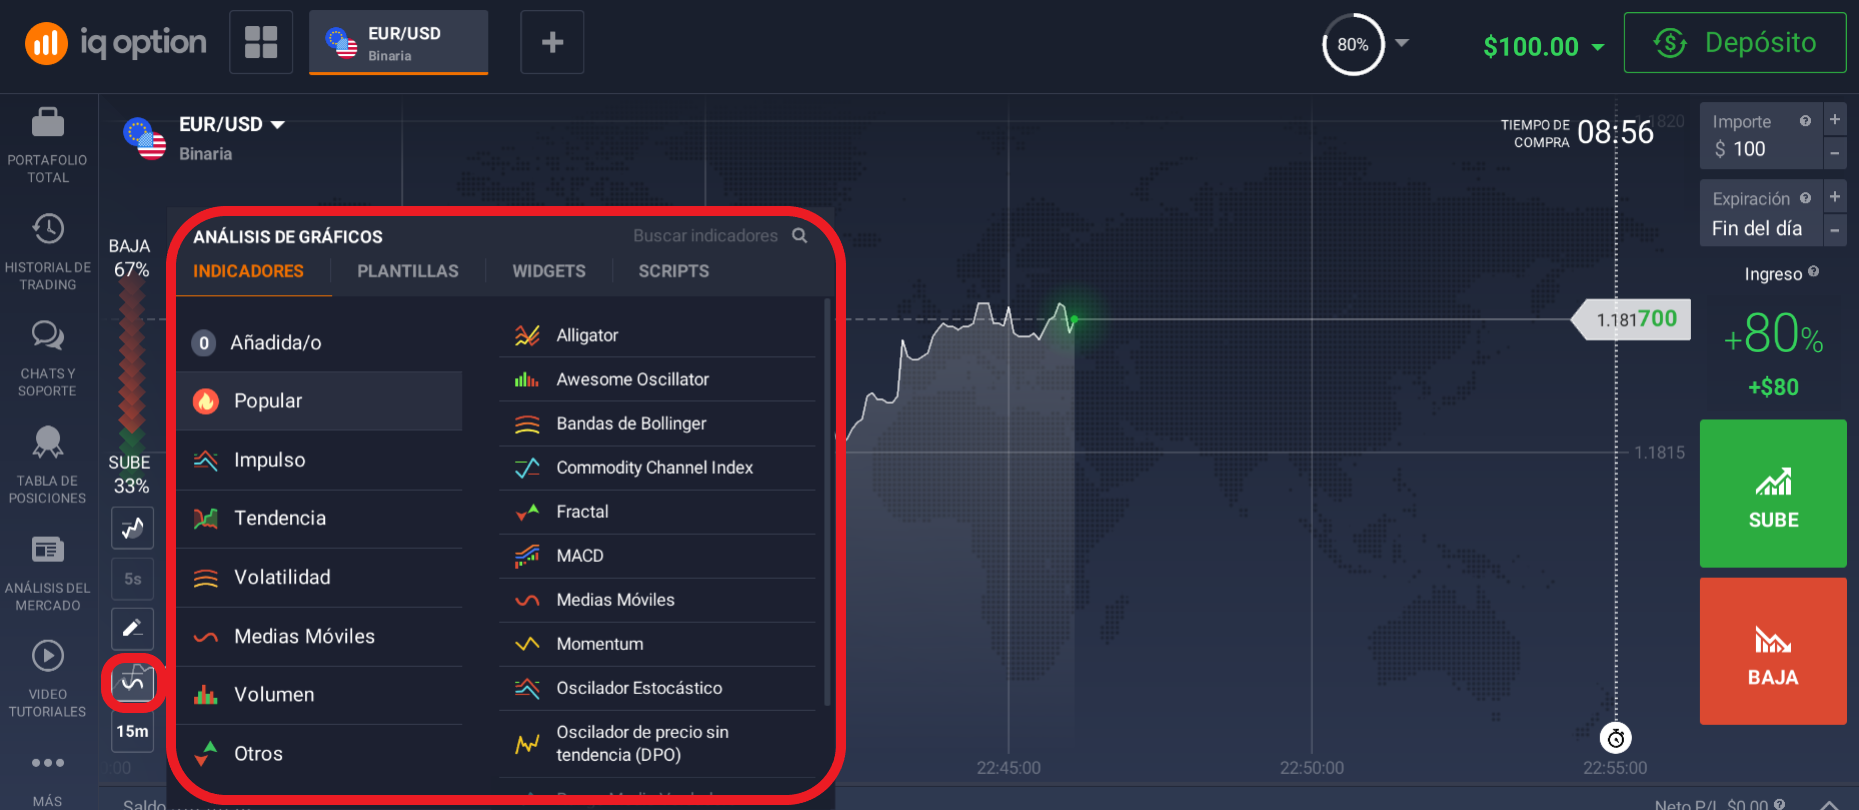Screen dimensions: 1859x810
Task: Open the Más menu dots
Action: 47,763
